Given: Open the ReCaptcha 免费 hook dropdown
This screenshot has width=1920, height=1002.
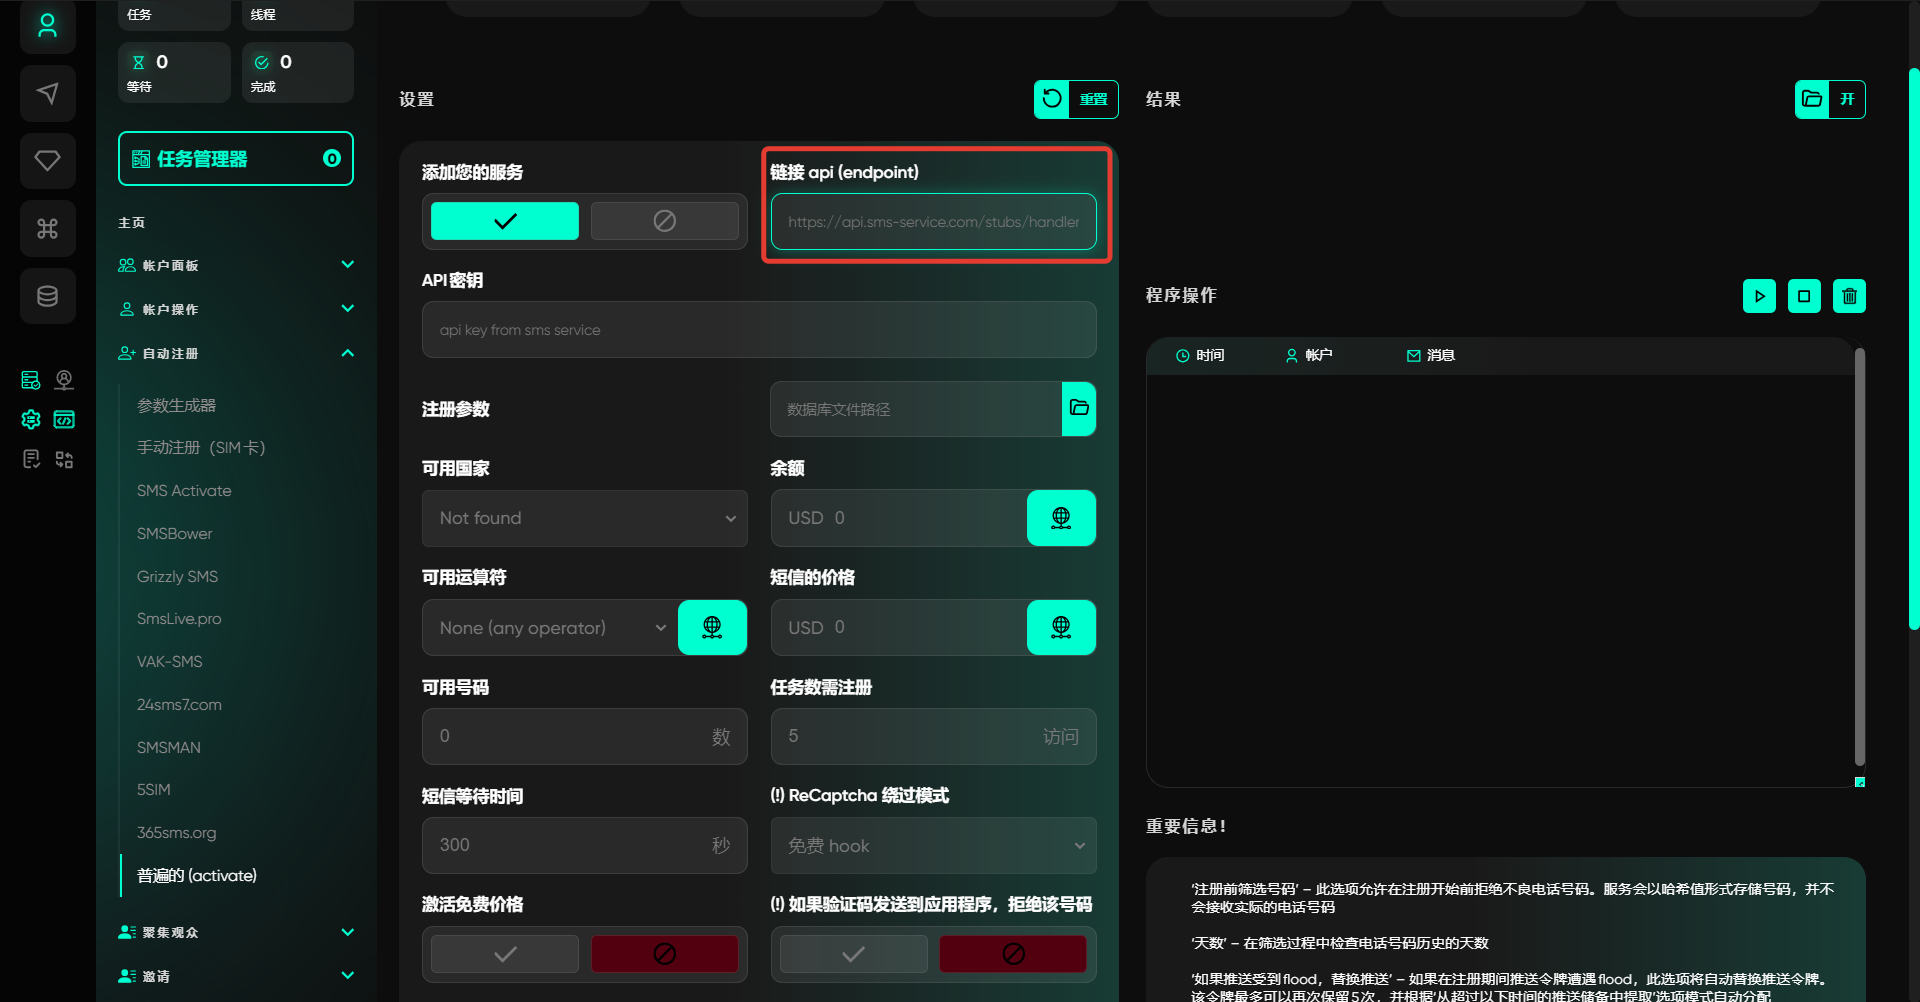Looking at the screenshot, I should click(x=933, y=846).
